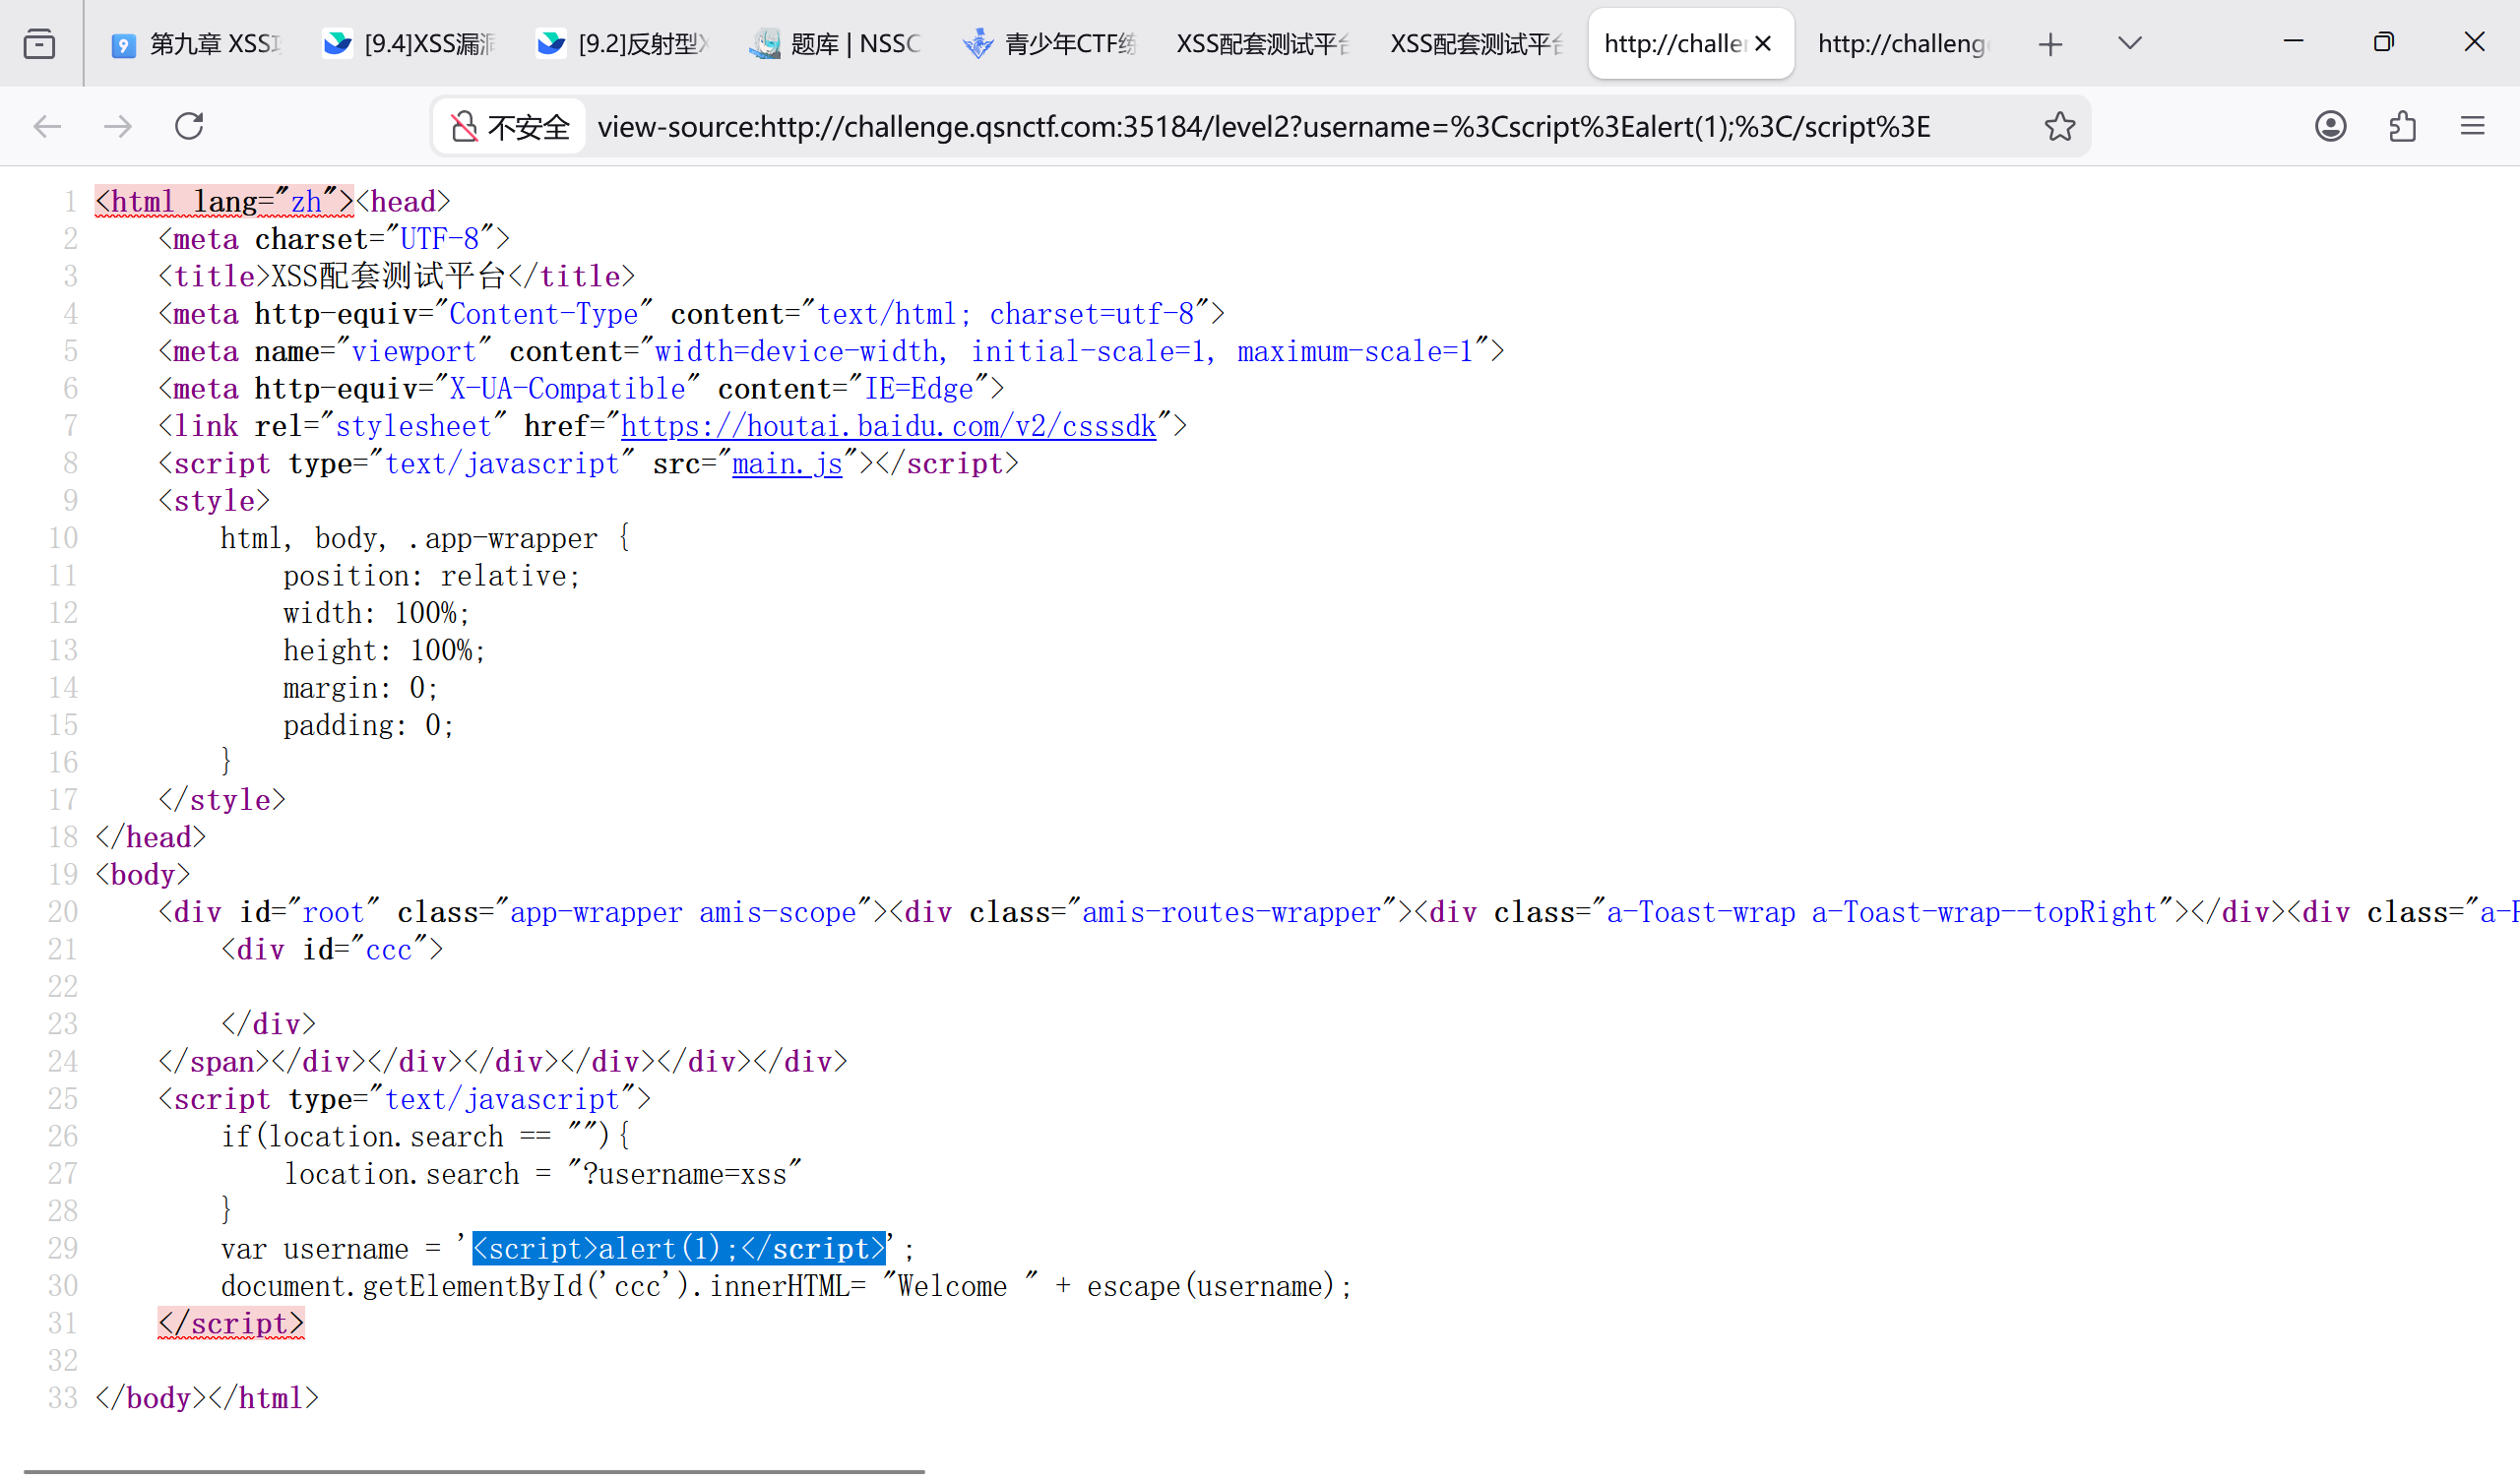Expand the list all tabs chevron
2520x1480 pixels.
pyautogui.click(x=2129, y=44)
